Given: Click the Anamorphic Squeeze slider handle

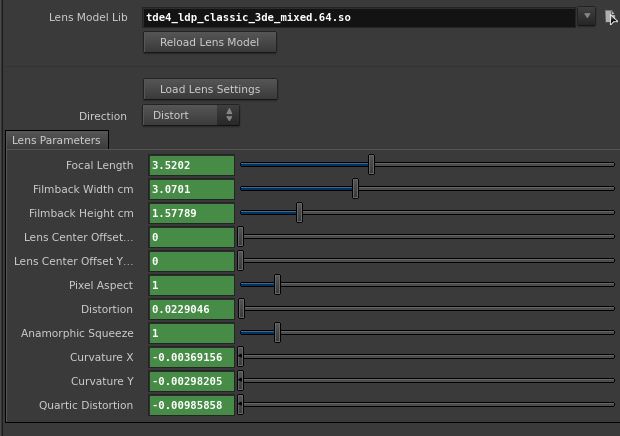Looking at the screenshot, I should click(278, 332).
